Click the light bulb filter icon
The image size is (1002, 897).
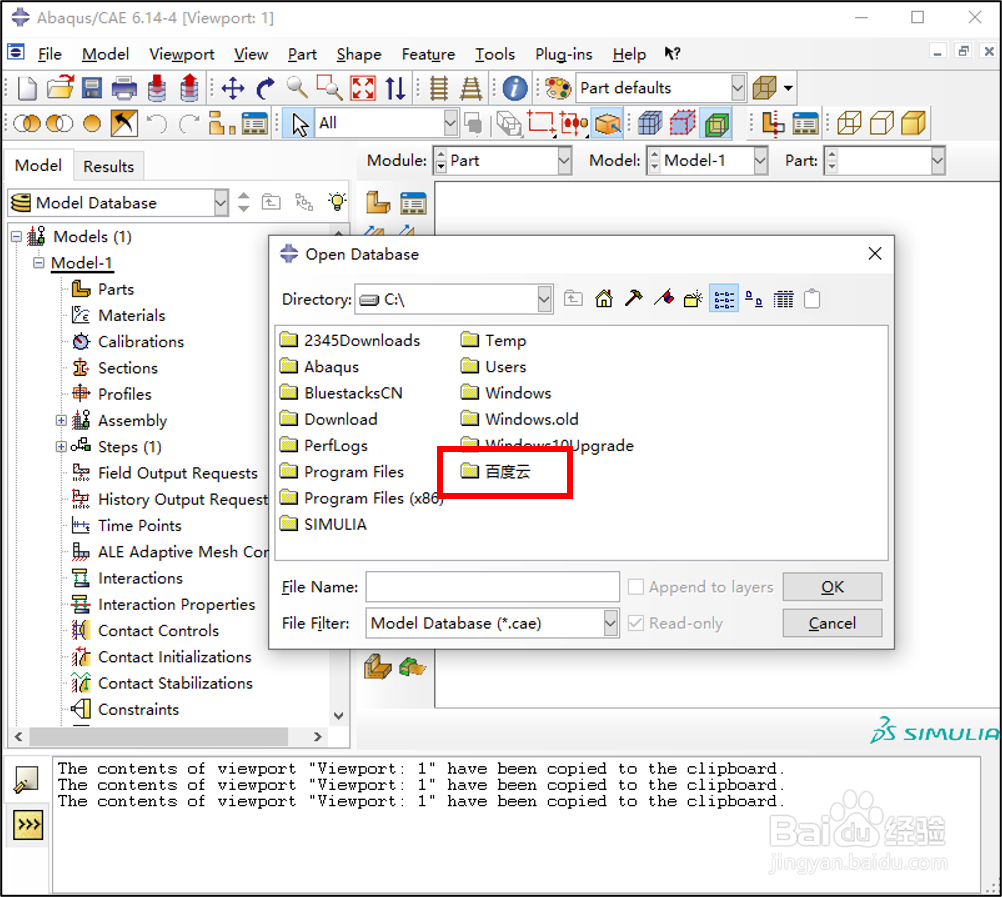click(337, 202)
